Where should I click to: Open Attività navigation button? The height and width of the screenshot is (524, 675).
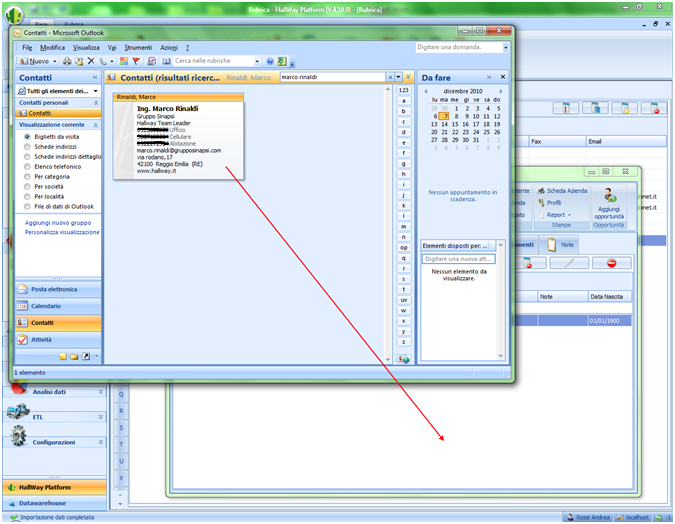point(58,340)
